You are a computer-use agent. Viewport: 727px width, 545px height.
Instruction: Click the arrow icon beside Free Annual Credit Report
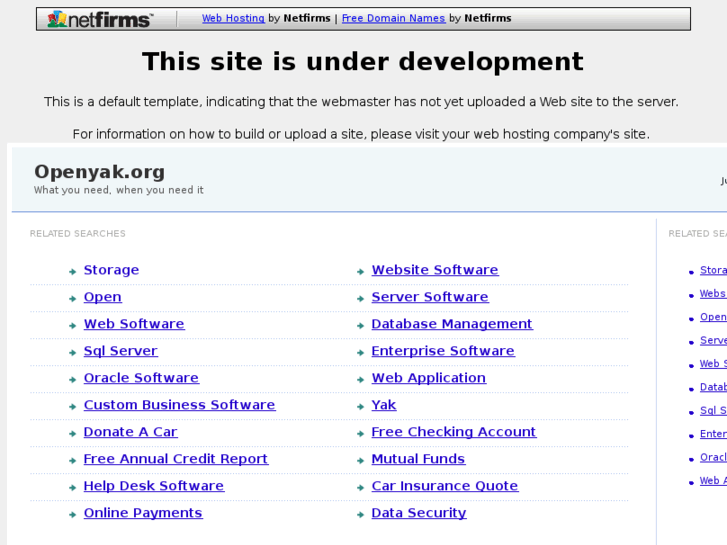pos(72,460)
